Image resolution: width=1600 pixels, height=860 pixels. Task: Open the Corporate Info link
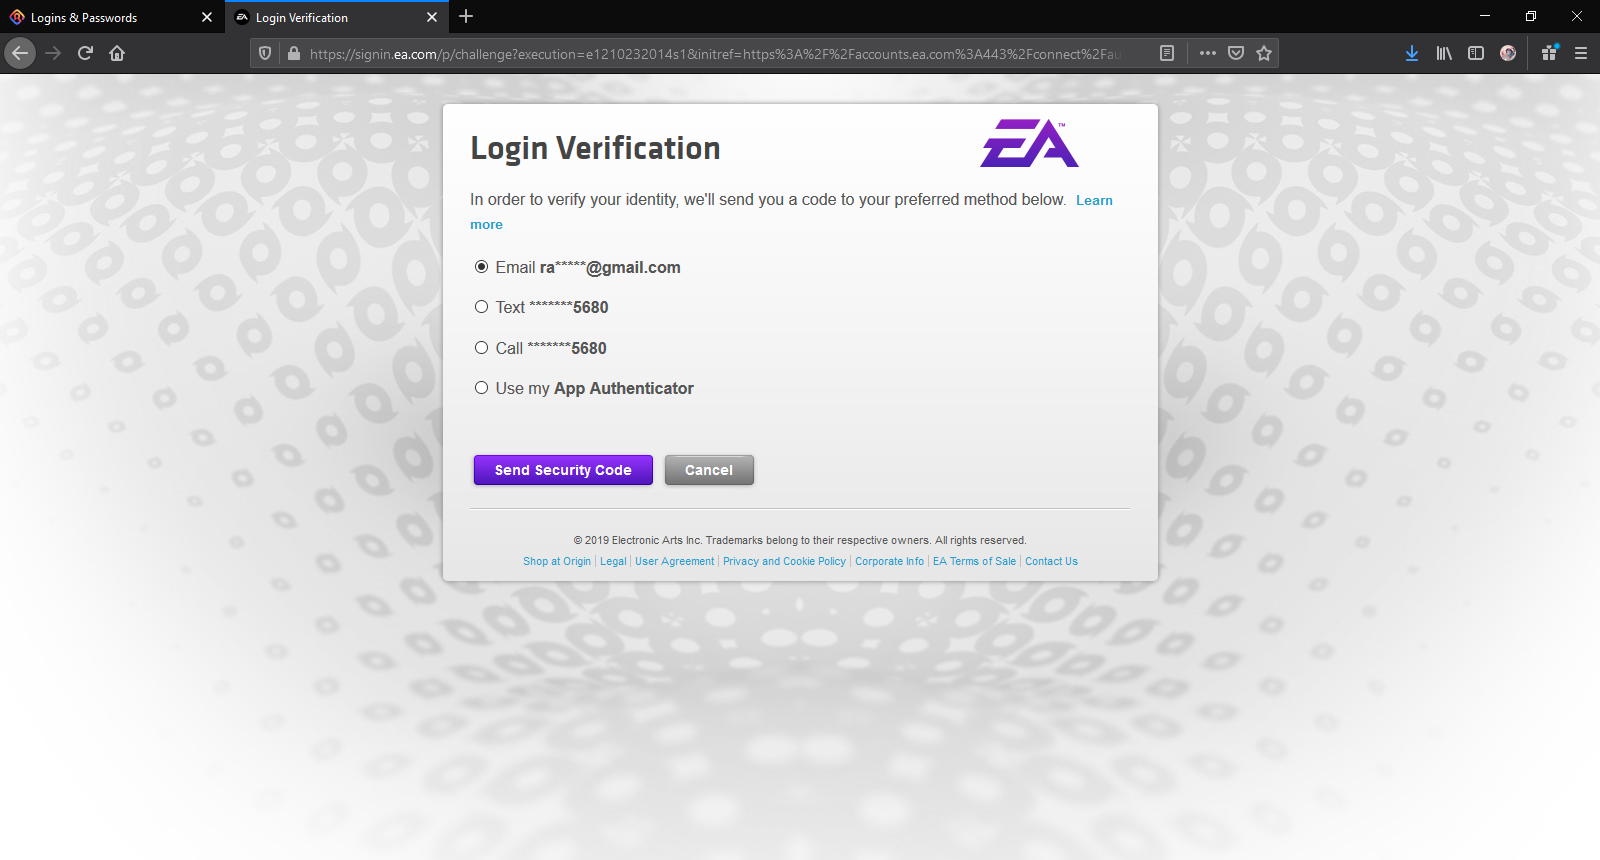tap(889, 561)
